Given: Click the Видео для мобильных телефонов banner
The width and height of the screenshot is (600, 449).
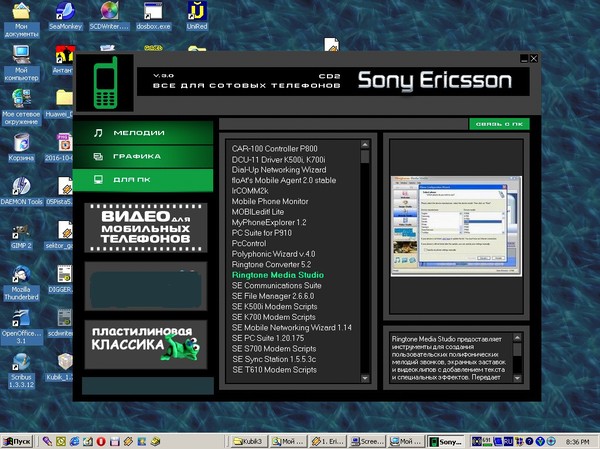Looking at the screenshot, I should tap(146, 228).
